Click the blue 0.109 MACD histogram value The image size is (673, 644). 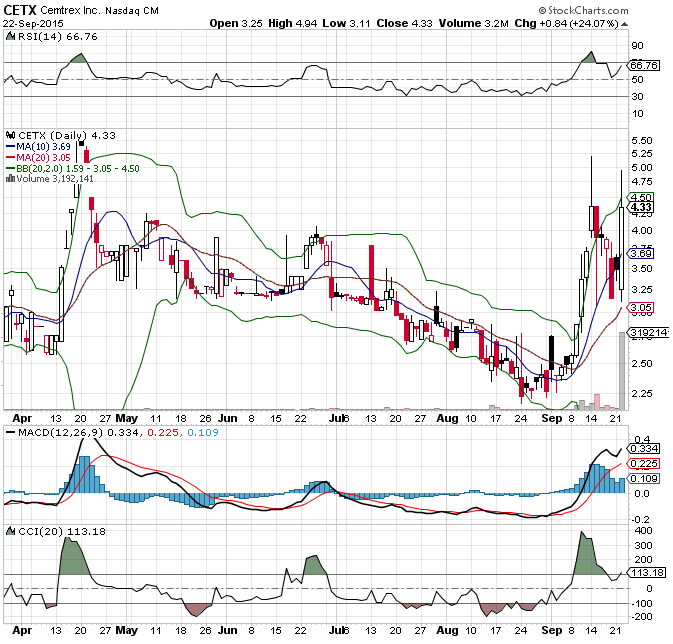point(203,433)
